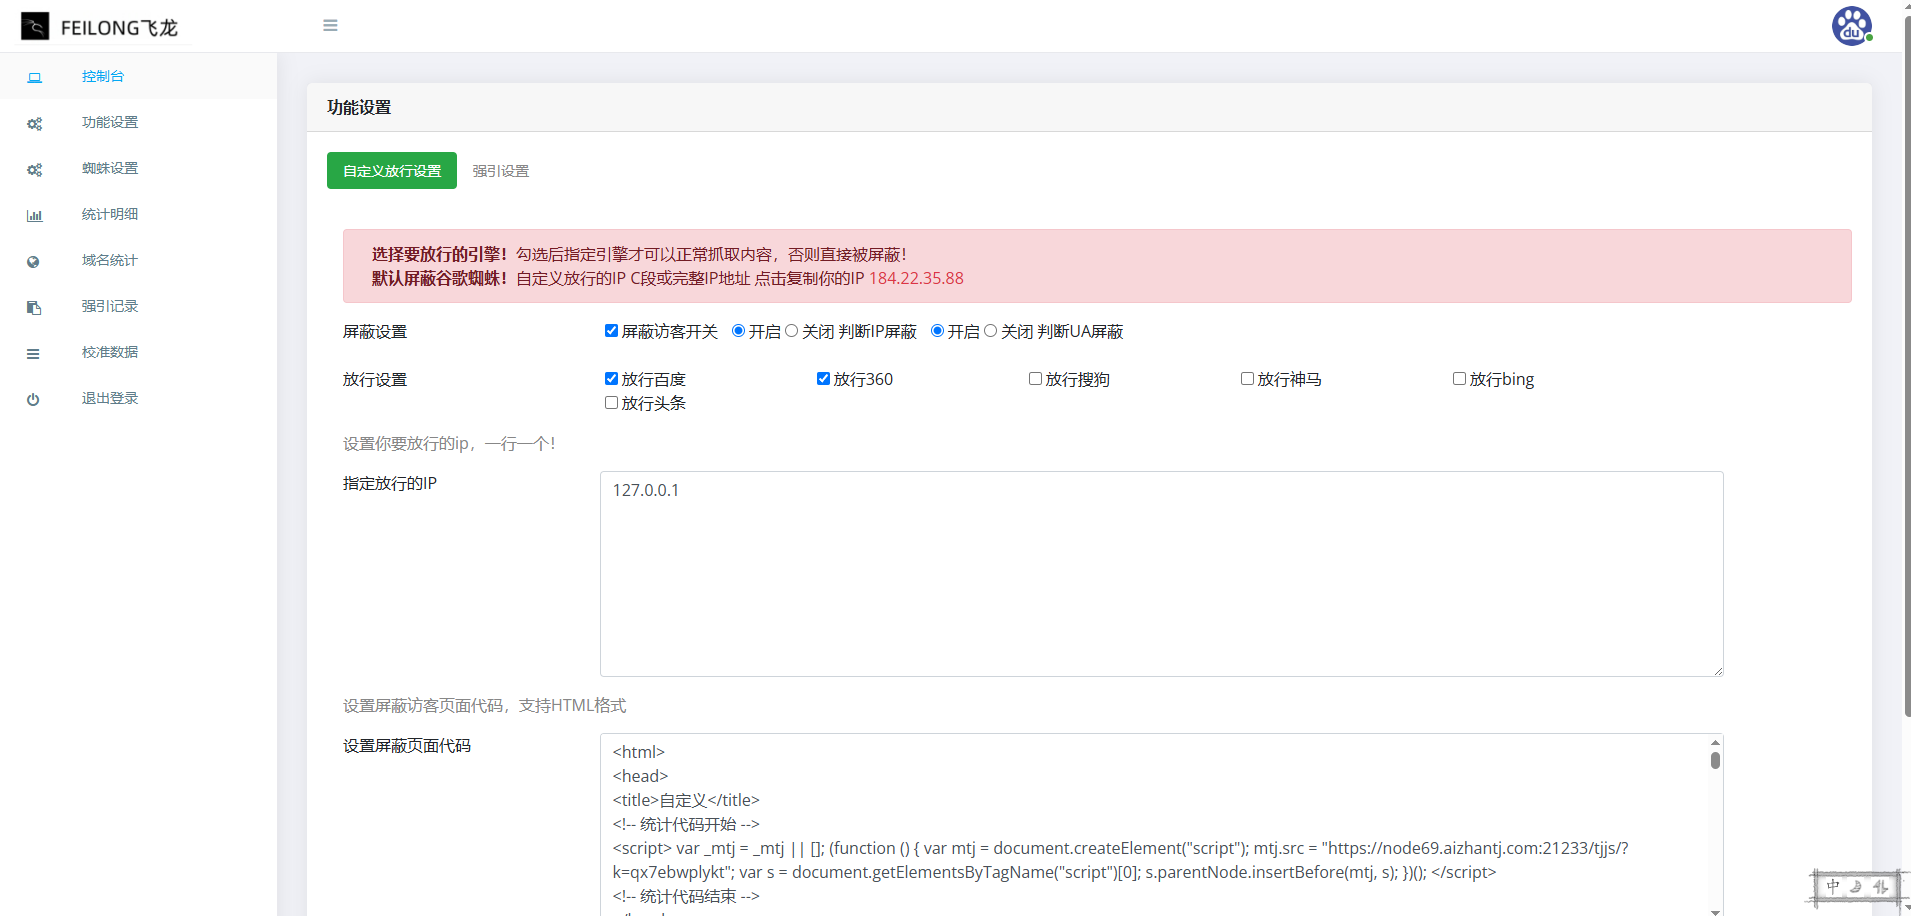This screenshot has width=1911, height=916.
Task: Open 强引记录 in the sidebar
Action: pyautogui.click(x=110, y=306)
